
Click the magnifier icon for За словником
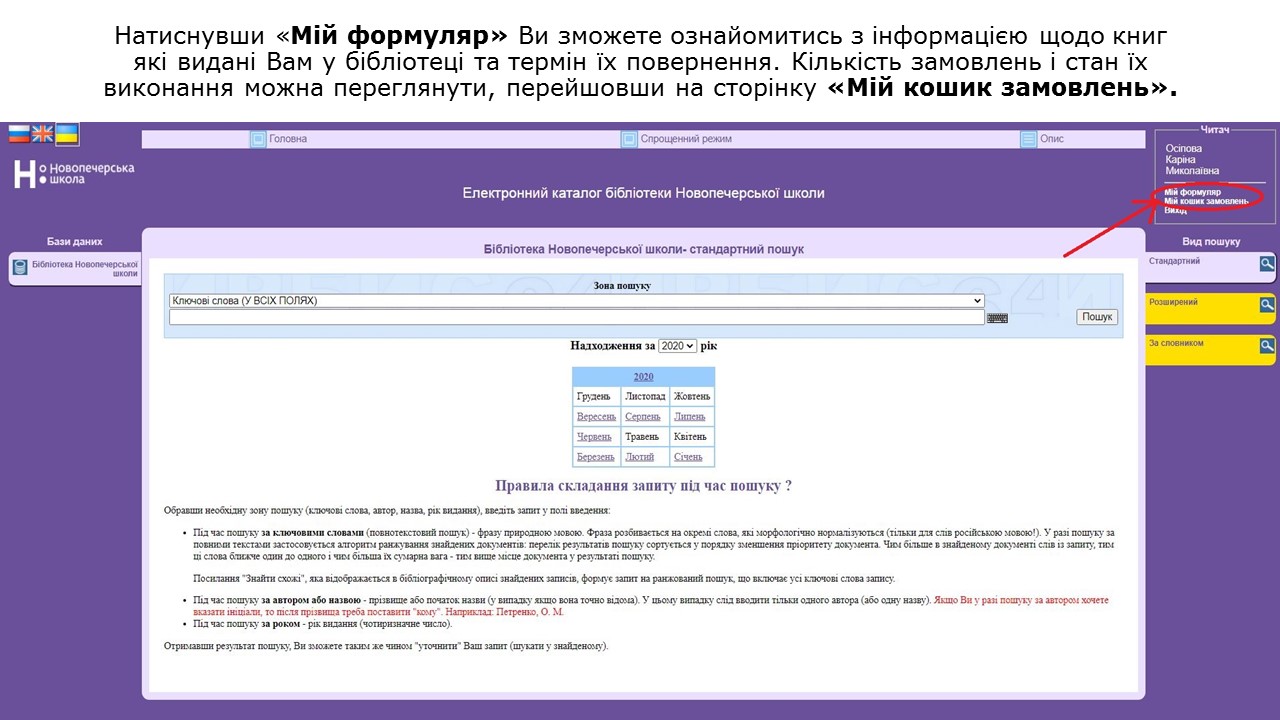[1266, 346]
